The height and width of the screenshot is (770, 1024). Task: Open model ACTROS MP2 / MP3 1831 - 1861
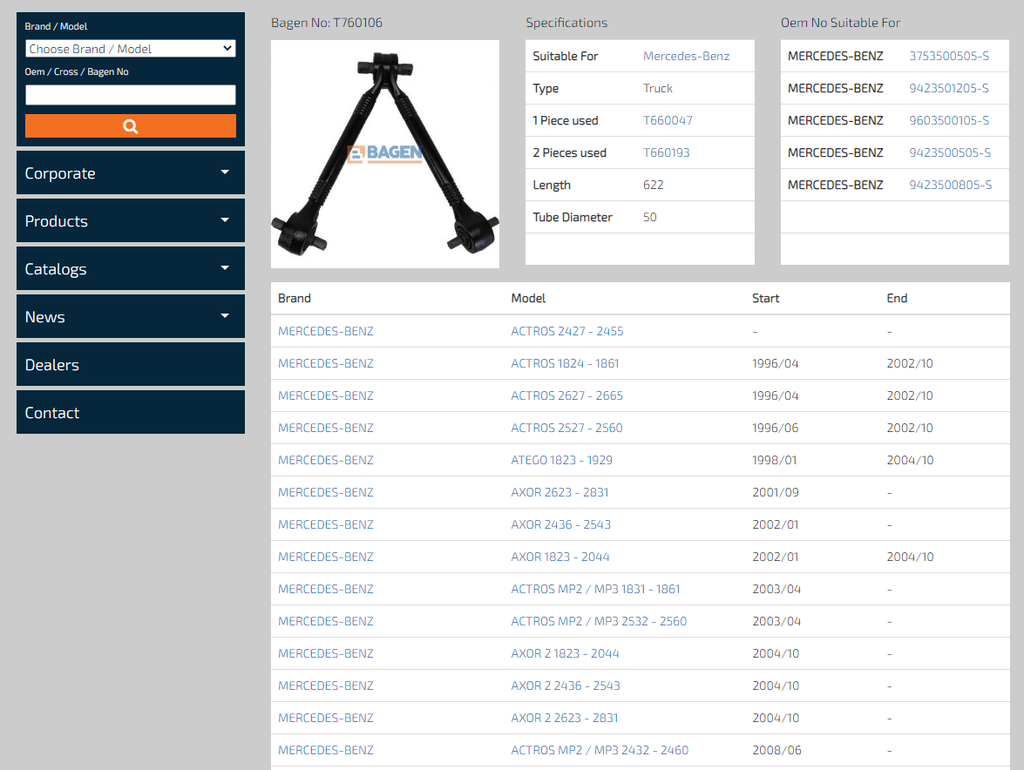click(x=596, y=589)
